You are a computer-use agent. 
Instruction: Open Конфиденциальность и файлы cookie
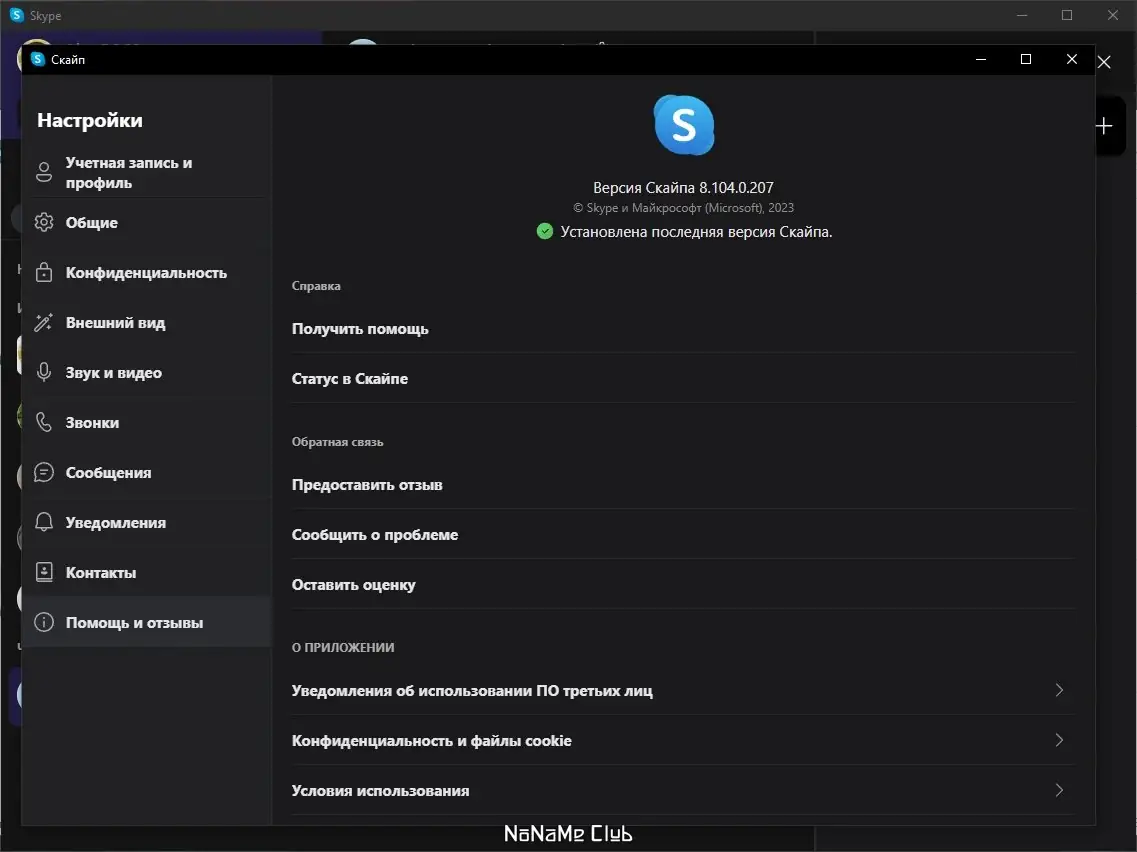(683, 740)
